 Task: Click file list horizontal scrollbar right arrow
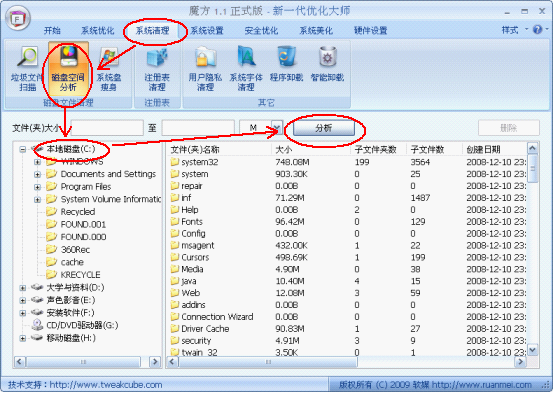520,362
